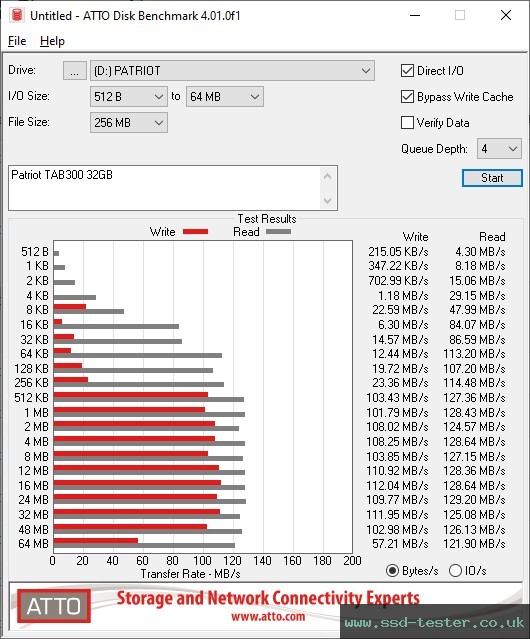The image size is (530, 639).
Task: Click the 4.30 MB/s read value
Action: point(480,252)
